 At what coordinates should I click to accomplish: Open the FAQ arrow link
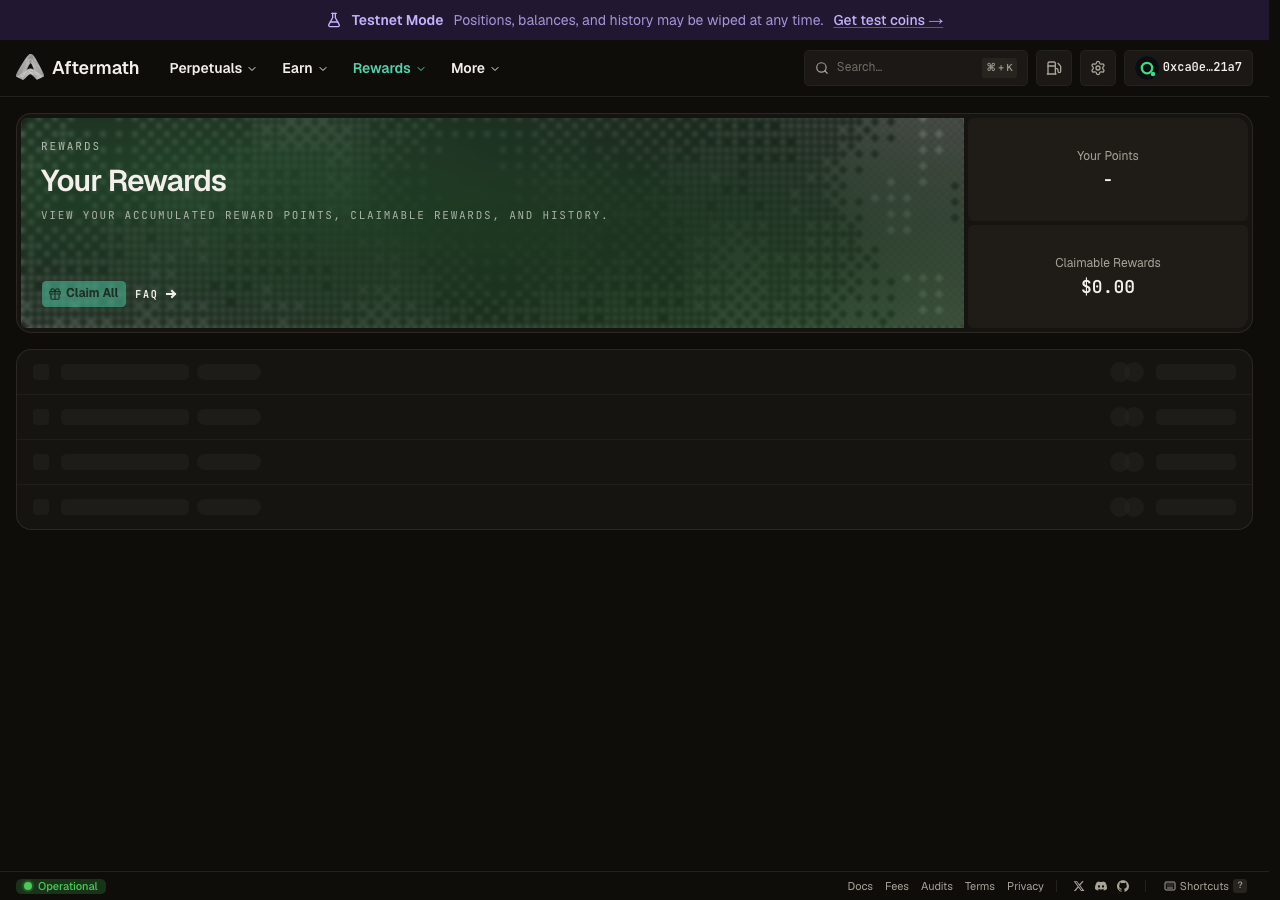pyautogui.click(x=156, y=294)
